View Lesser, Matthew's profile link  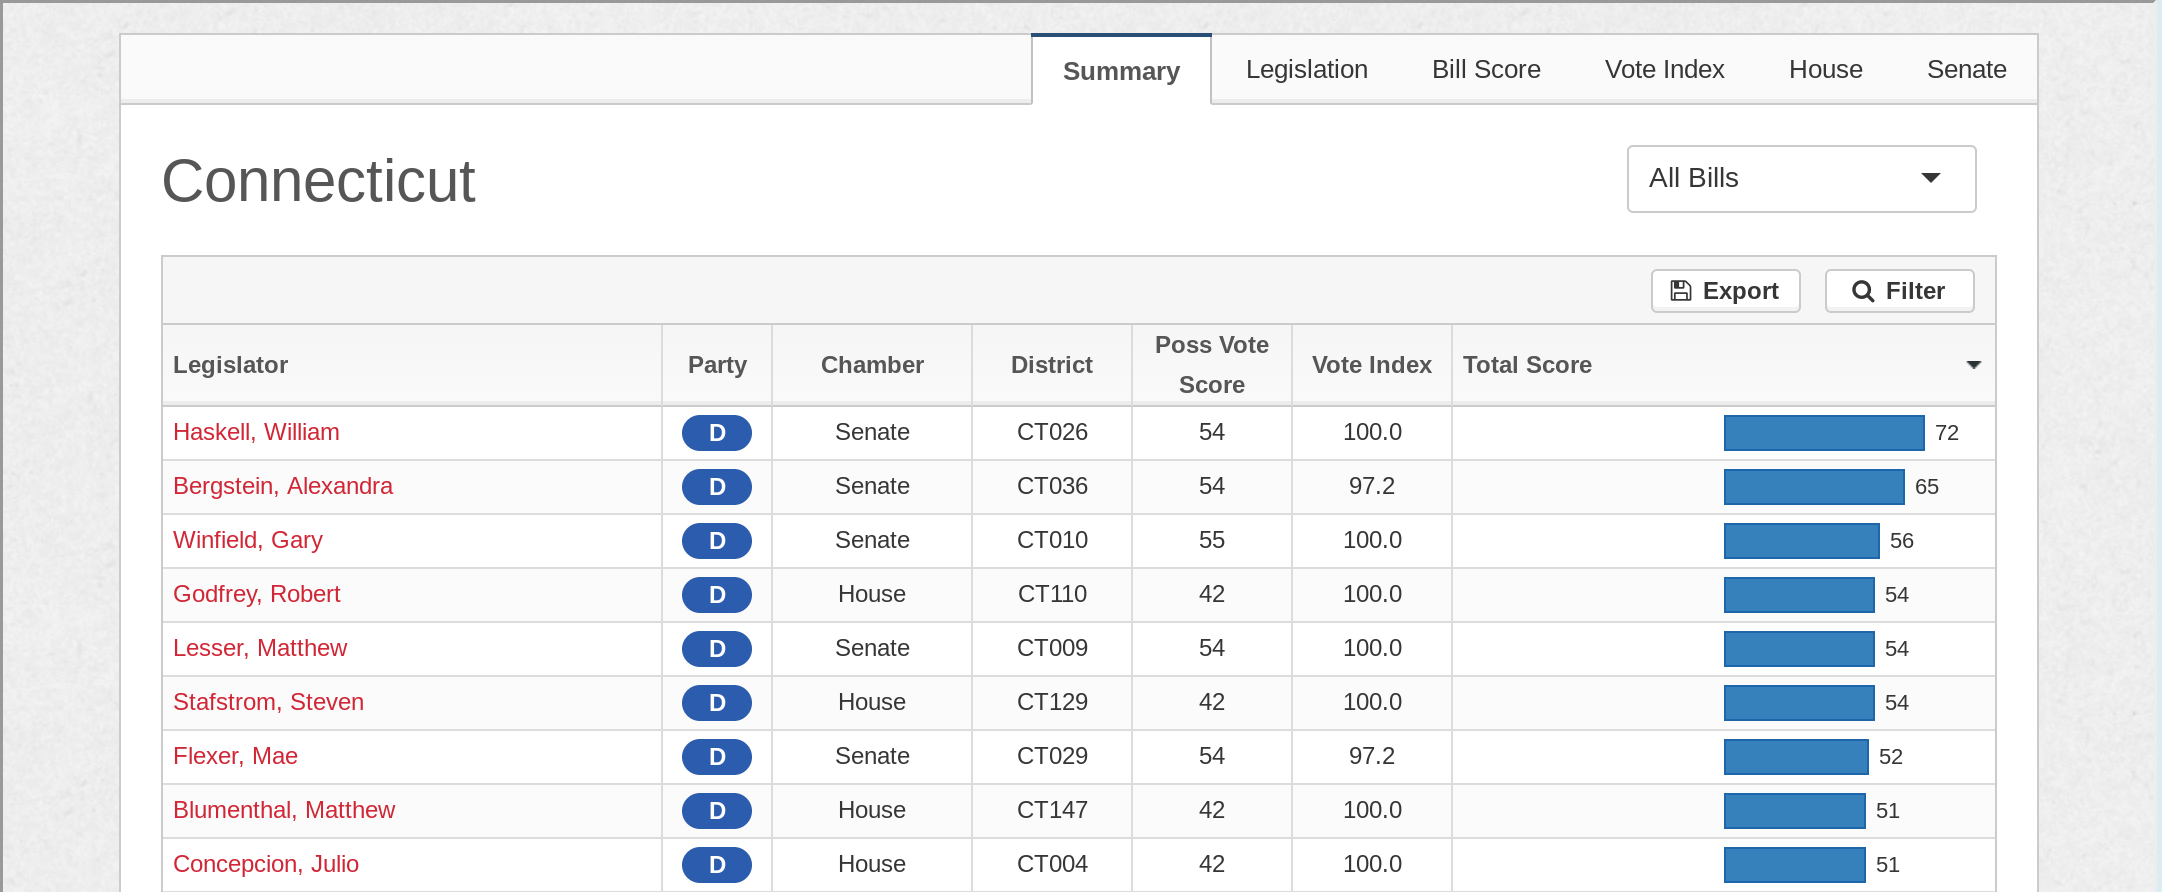(260, 648)
